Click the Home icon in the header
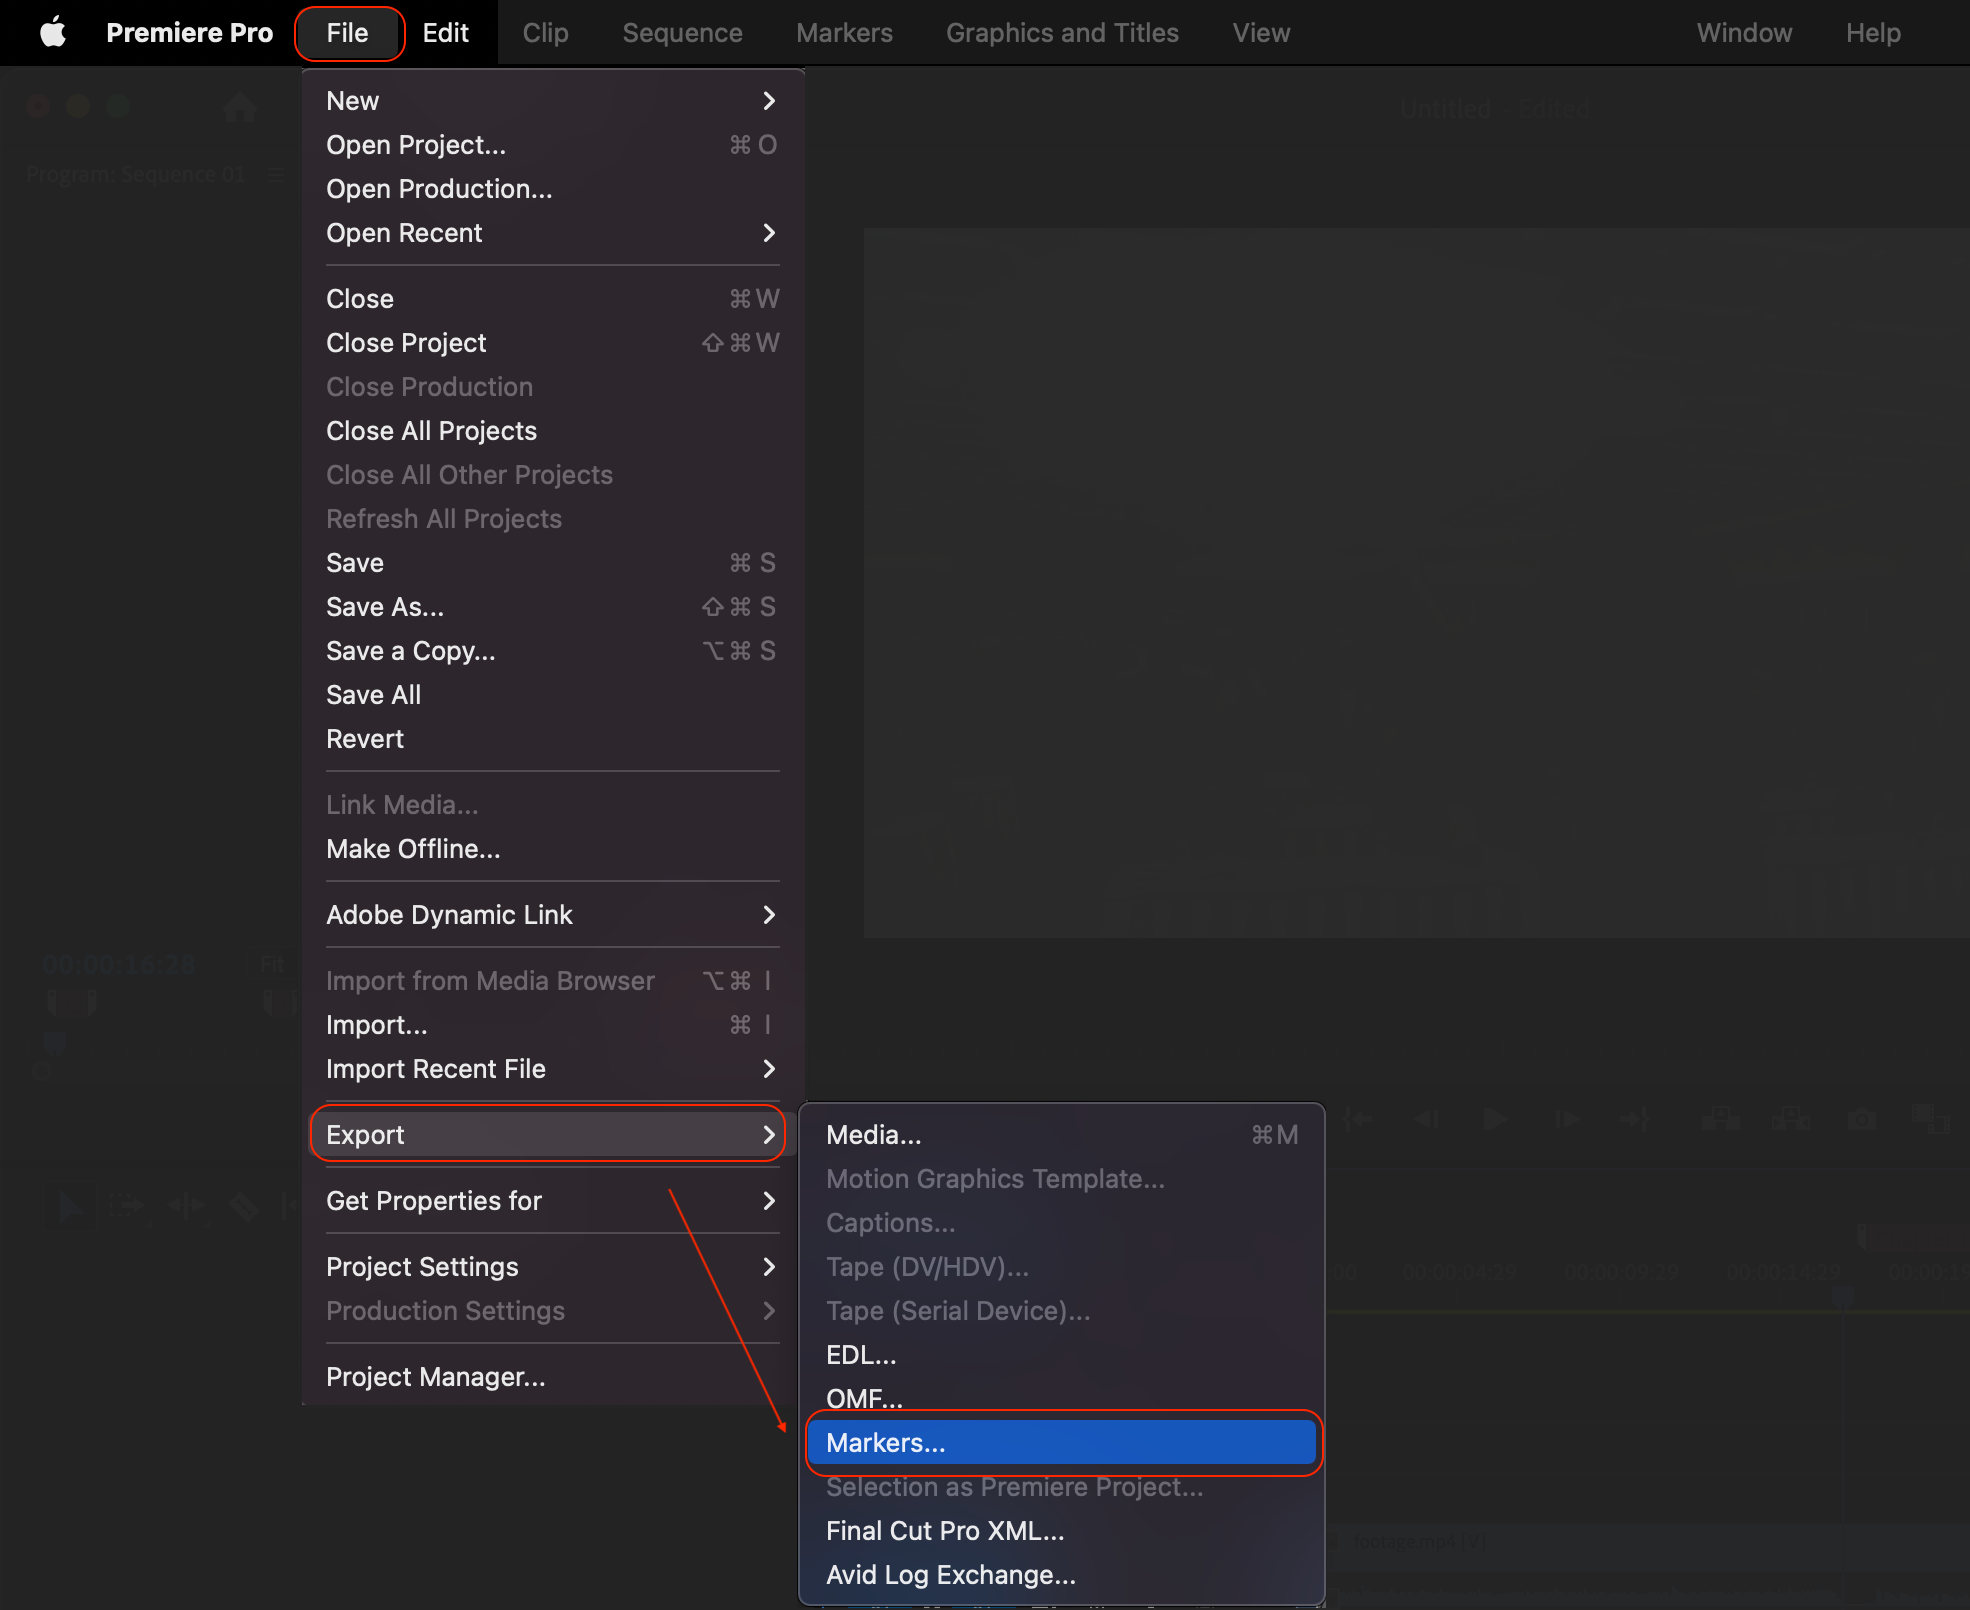The width and height of the screenshot is (1970, 1610). [x=239, y=108]
